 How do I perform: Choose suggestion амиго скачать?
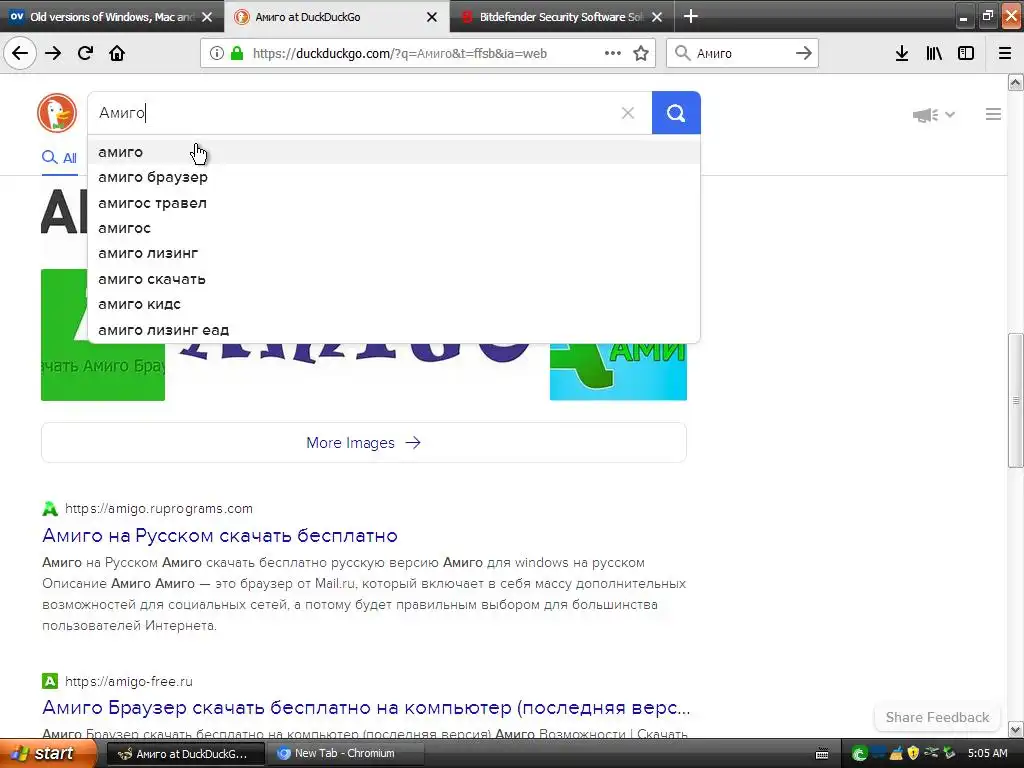[x=394, y=279]
